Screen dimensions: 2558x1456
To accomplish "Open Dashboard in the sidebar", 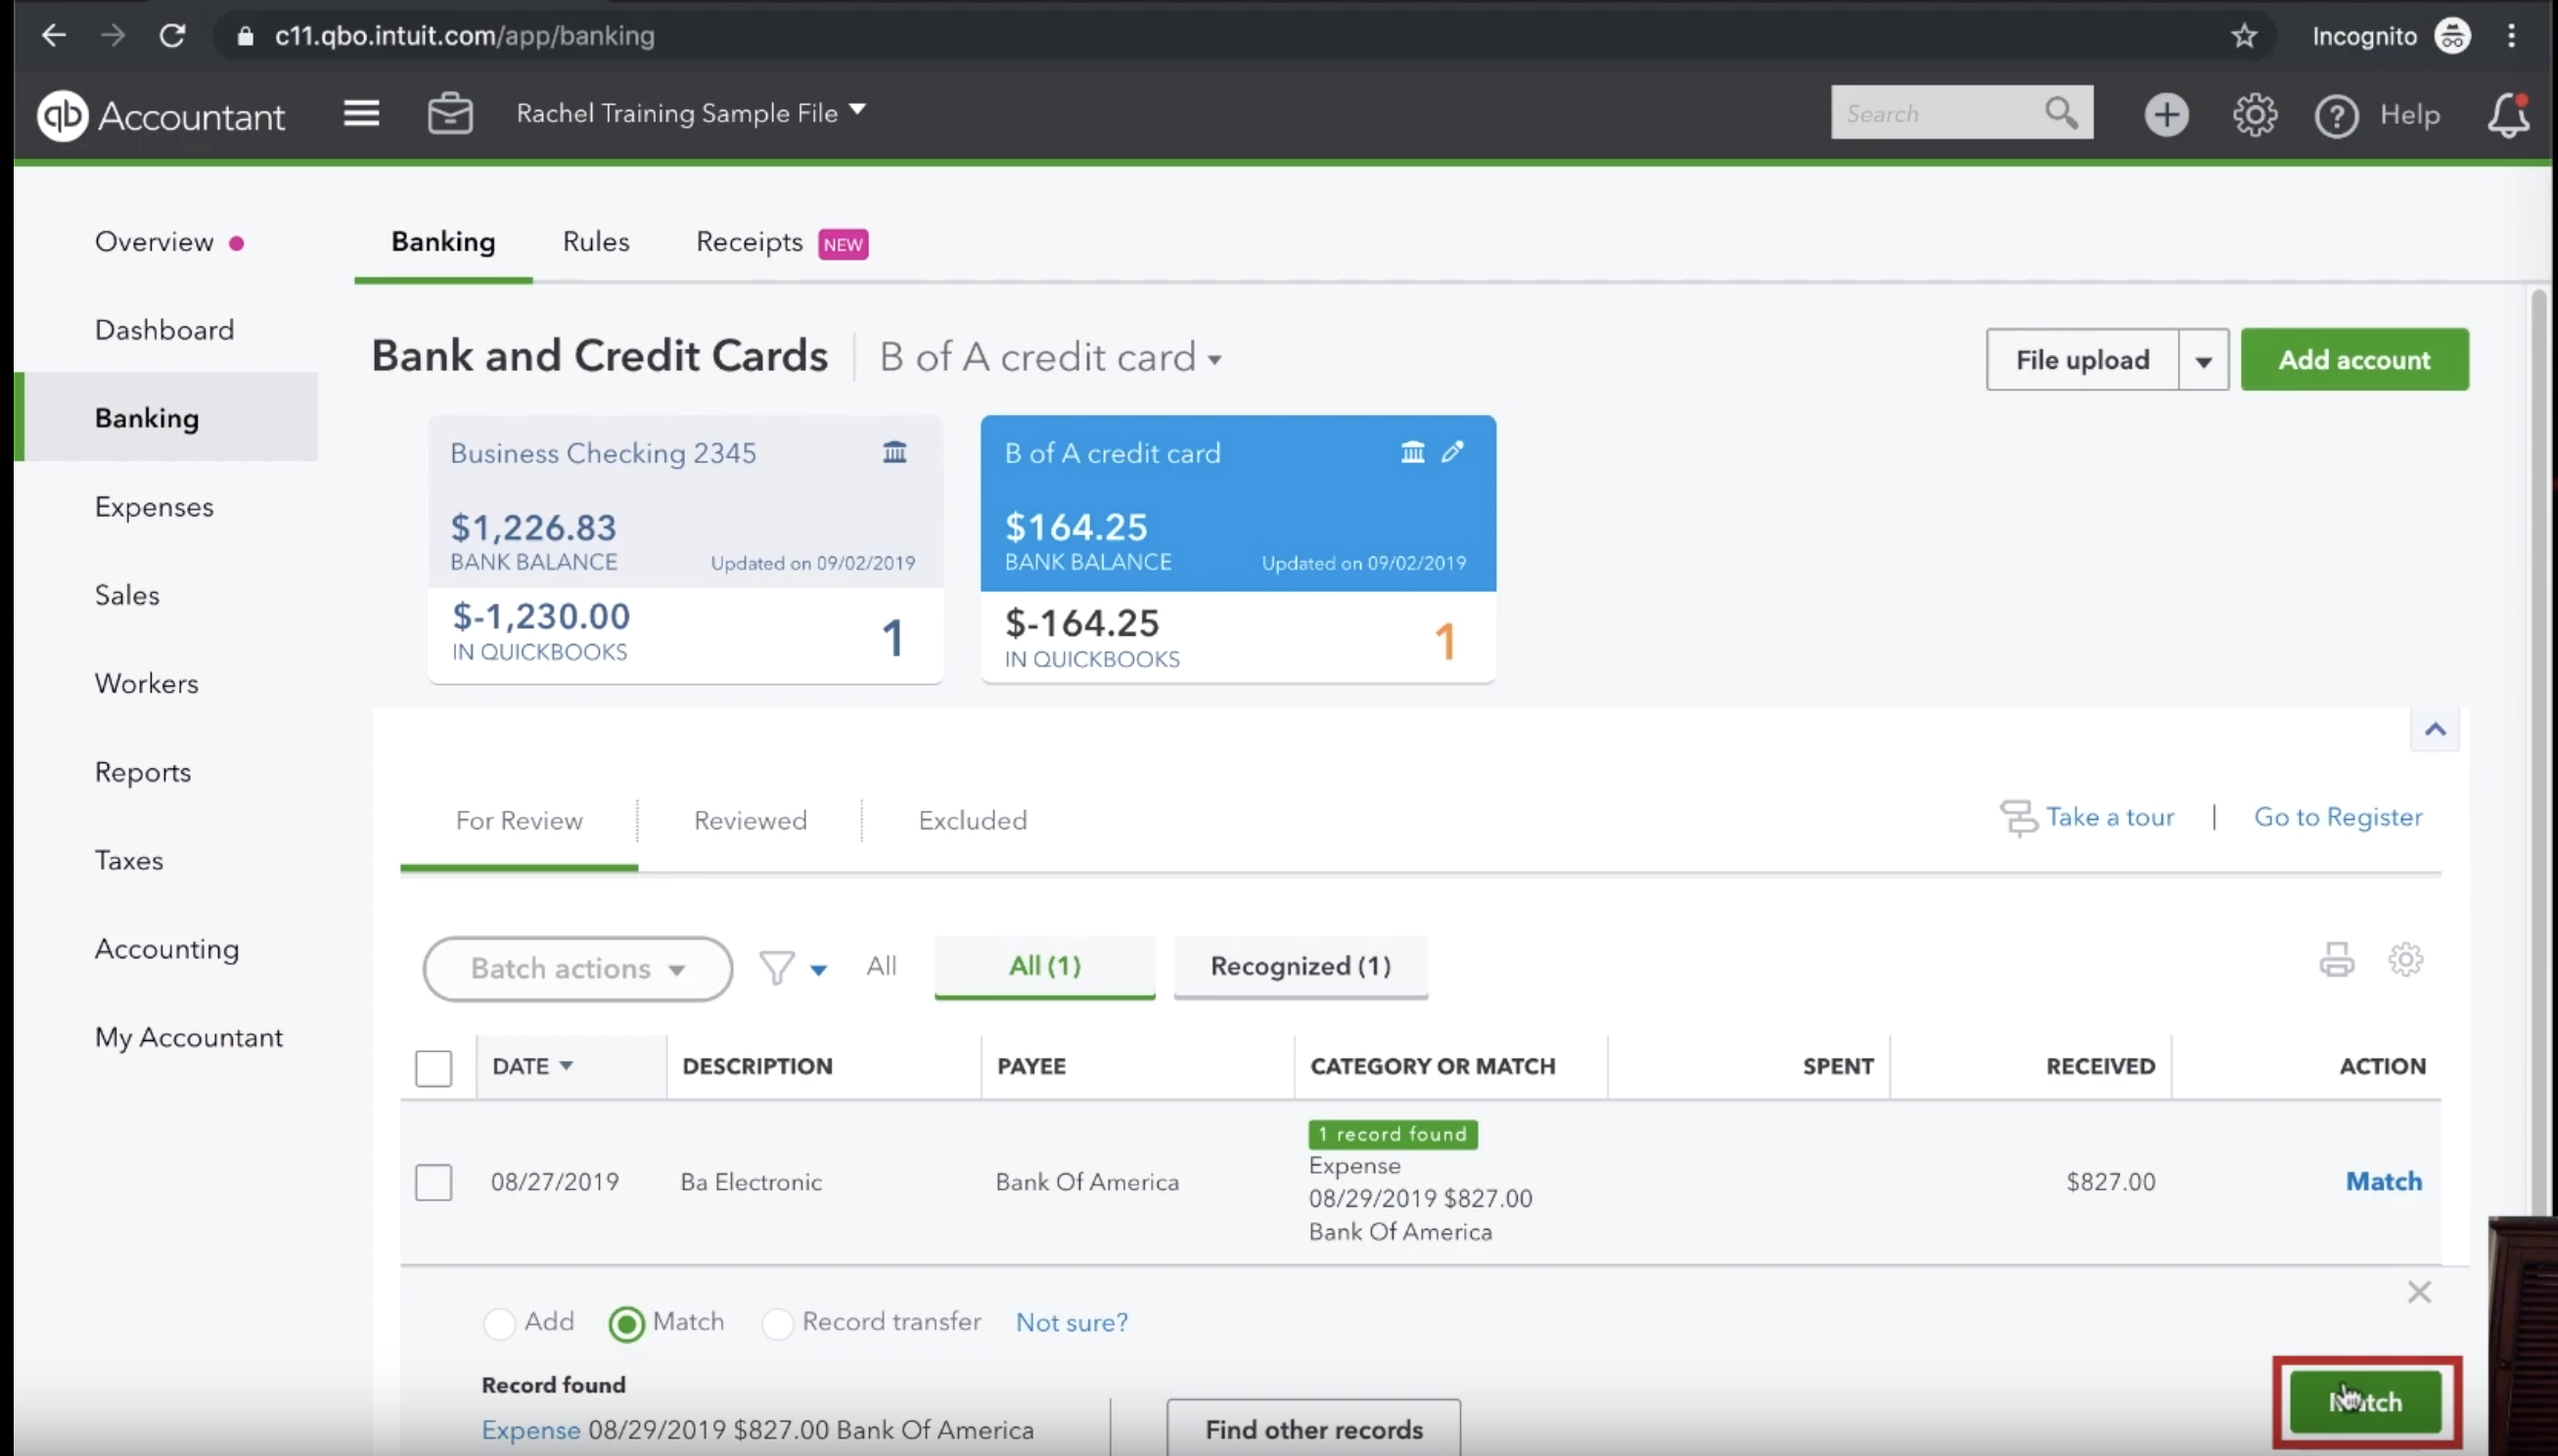I will pyautogui.click(x=164, y=330).
